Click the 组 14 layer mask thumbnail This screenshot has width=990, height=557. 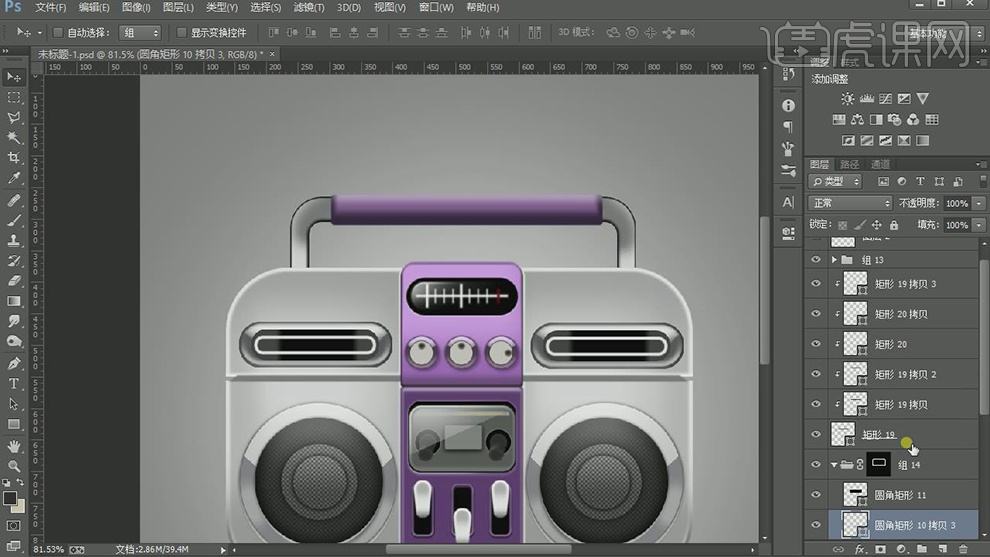[878, 464]
